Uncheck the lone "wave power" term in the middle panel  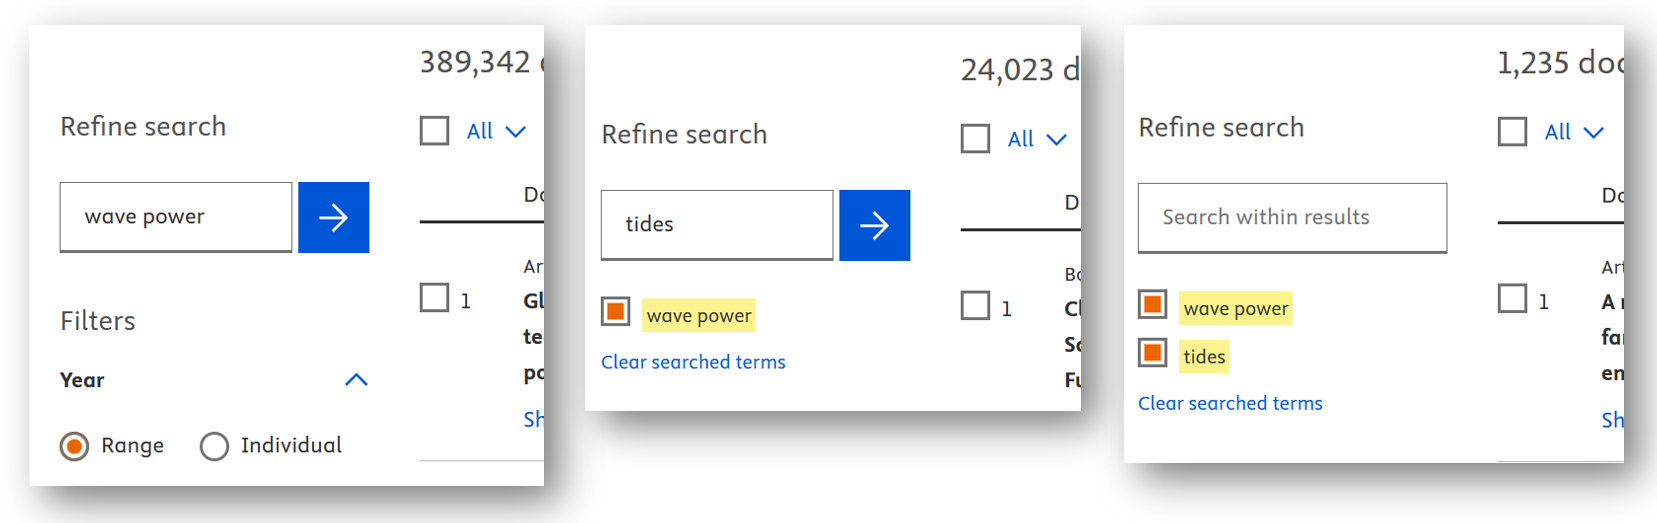[x=616, y=312]
